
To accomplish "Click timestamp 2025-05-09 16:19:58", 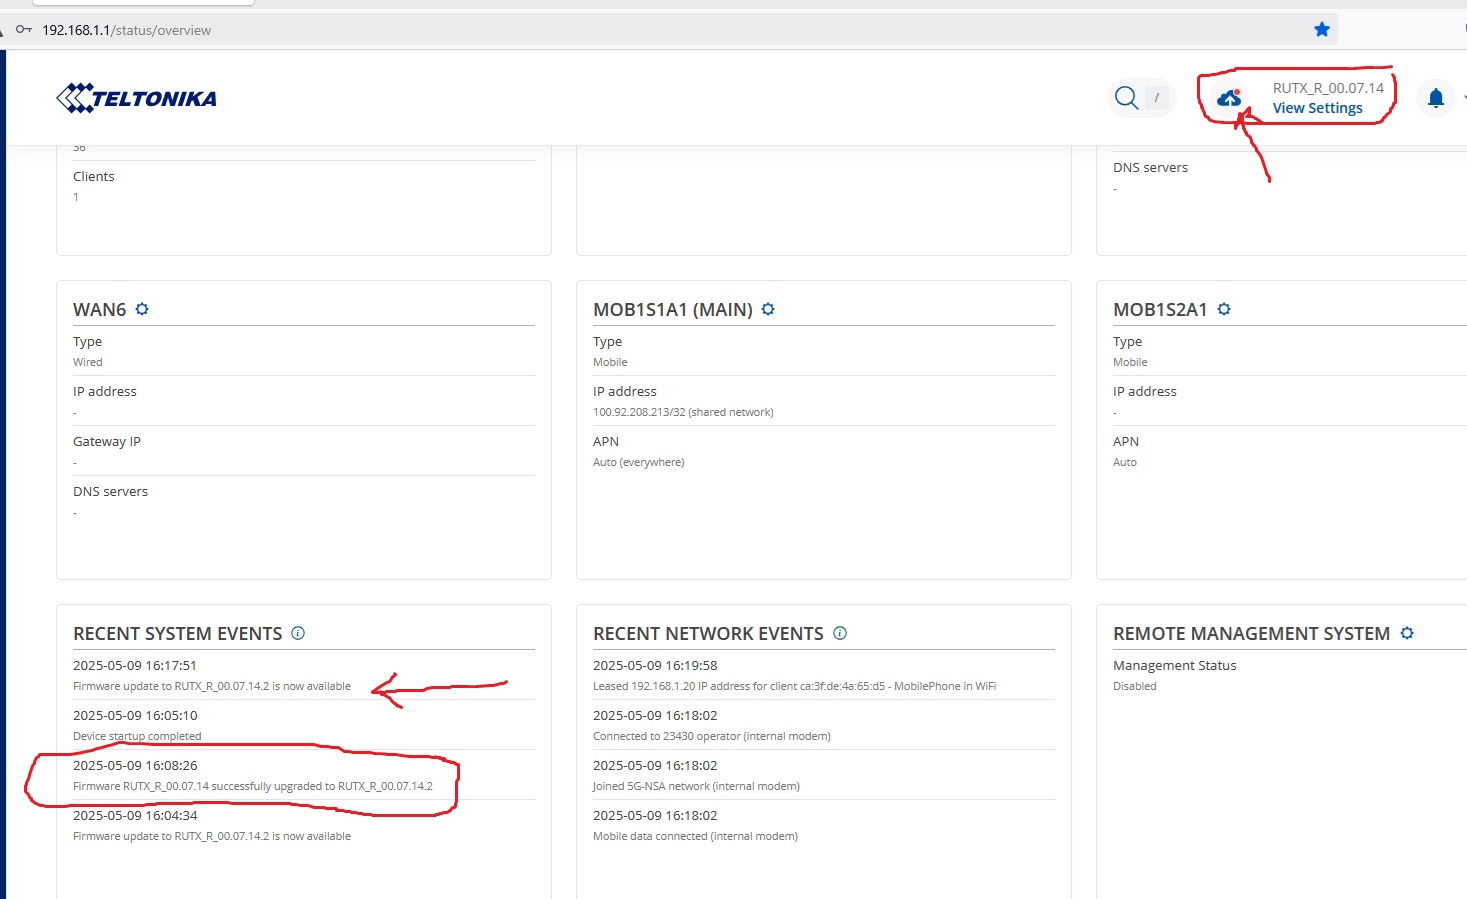I will pos(655,665).
